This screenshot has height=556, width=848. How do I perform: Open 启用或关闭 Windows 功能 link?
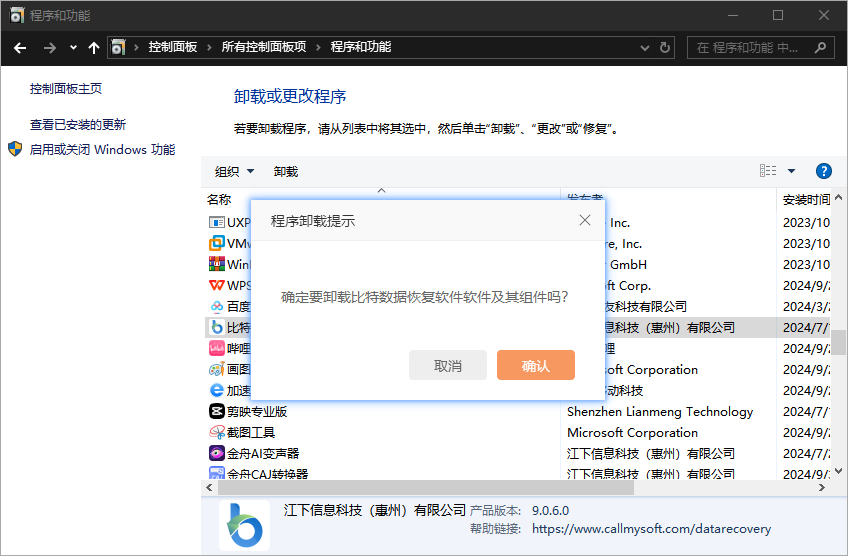click(102, 150)
